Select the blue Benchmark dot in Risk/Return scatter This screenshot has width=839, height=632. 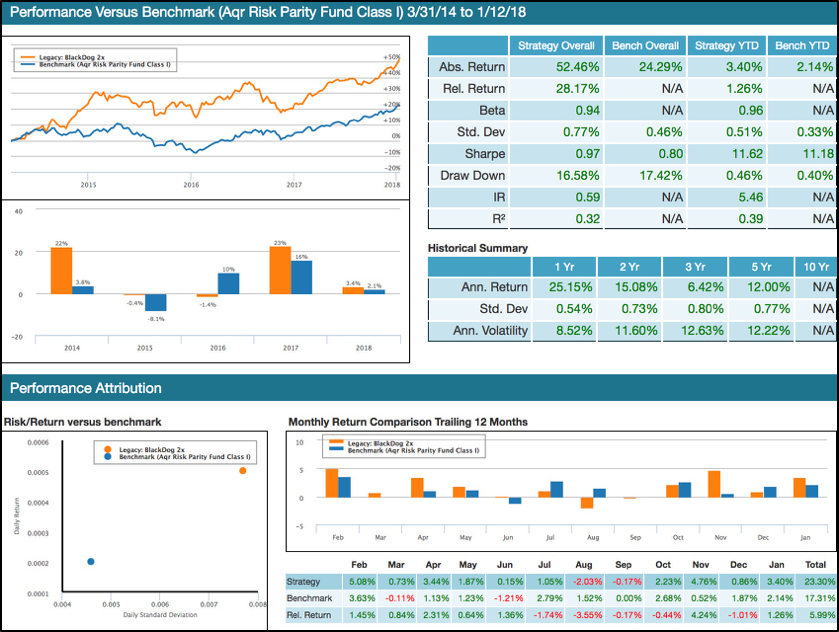(91, 561)
